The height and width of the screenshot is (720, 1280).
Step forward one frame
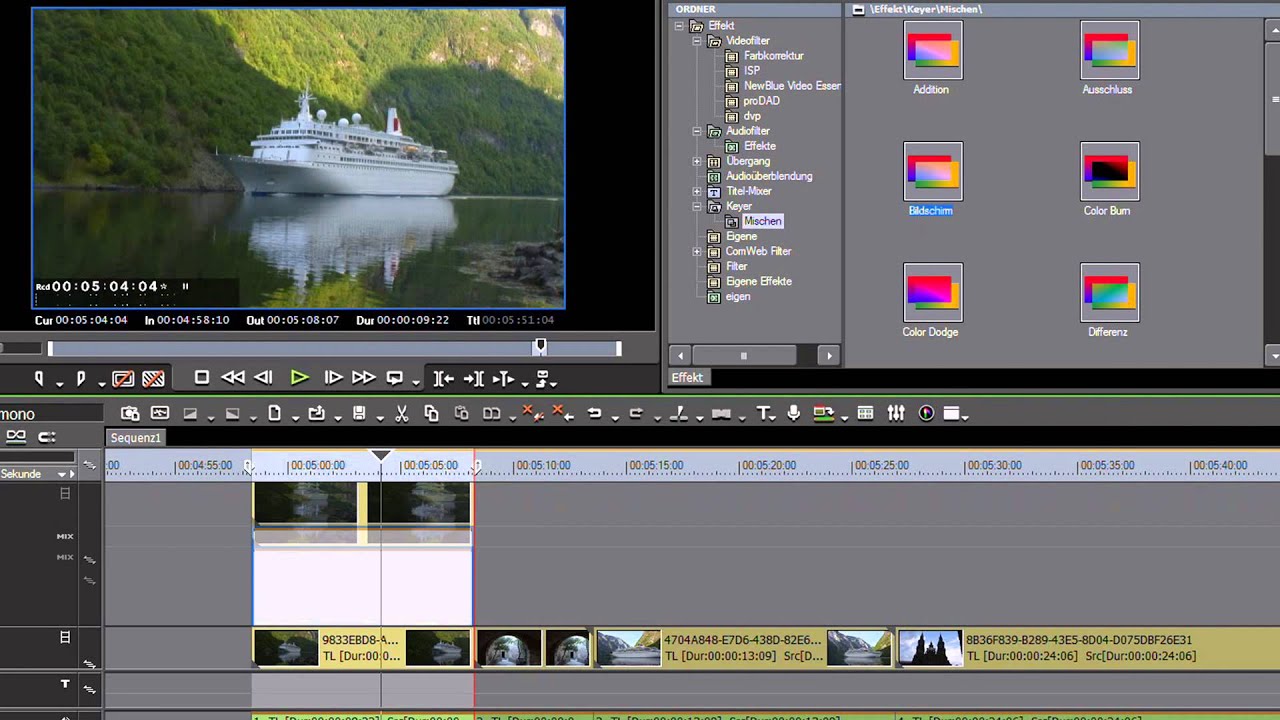tap(333, 378)
